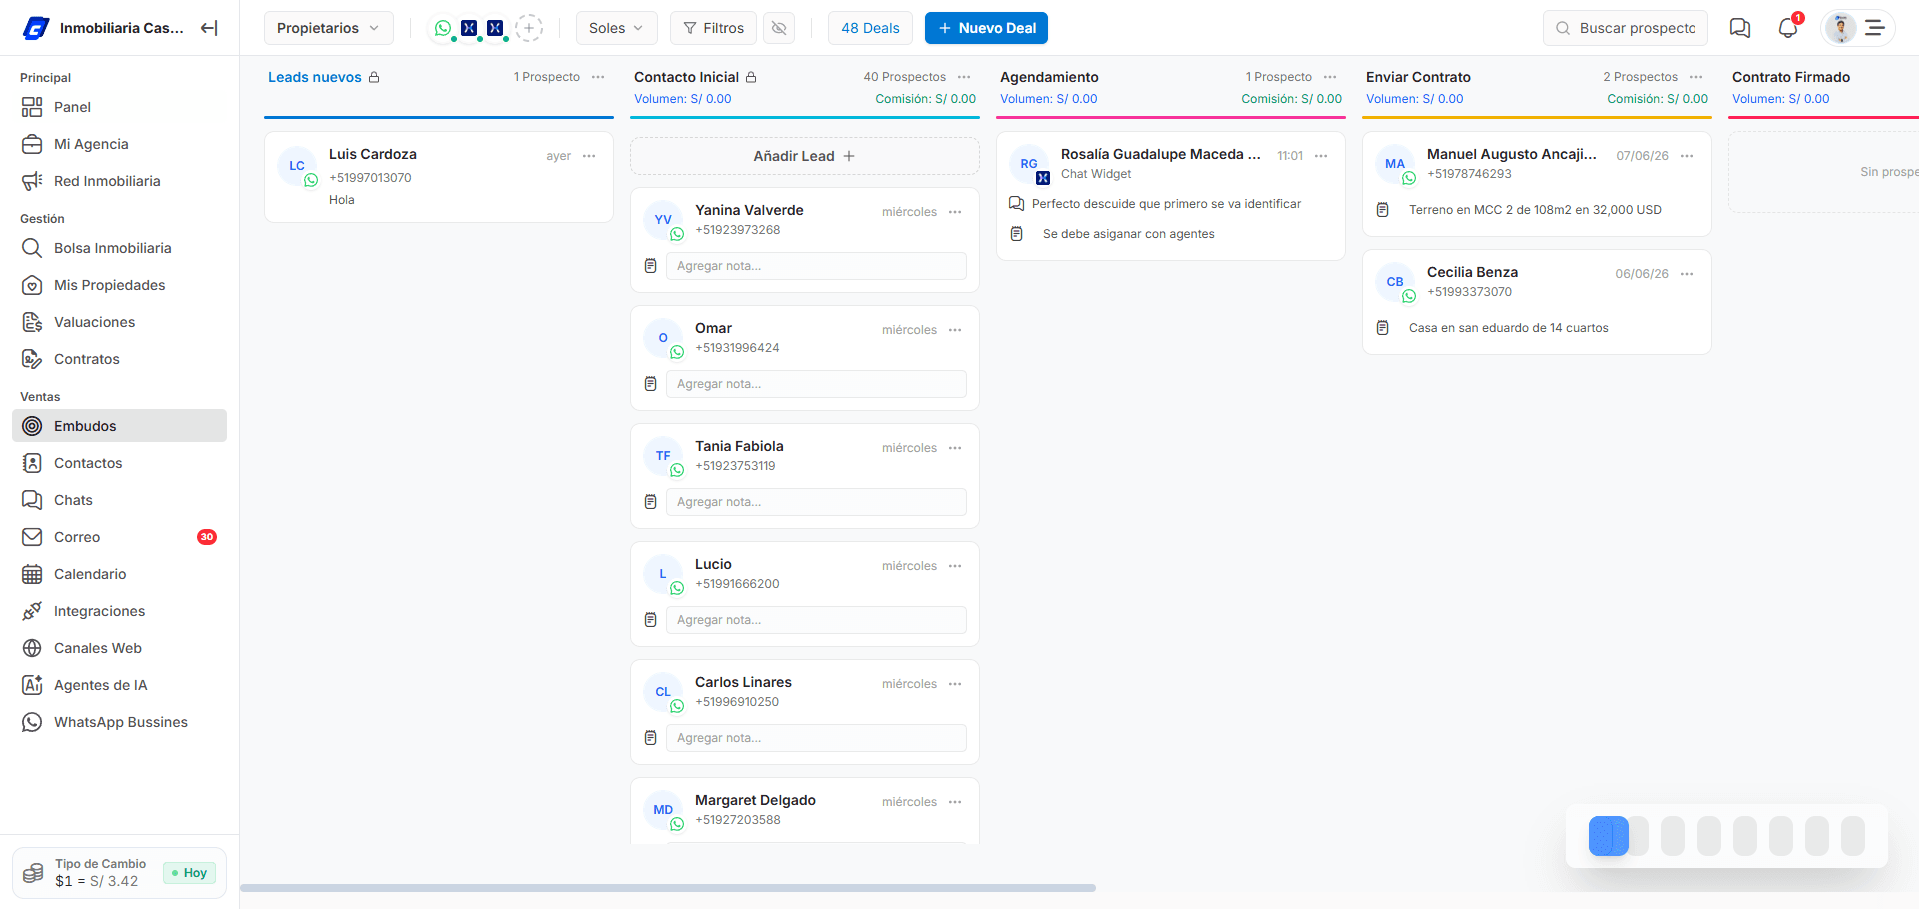Focus the Buscar prospecto search field

(x=1625, y=28)
